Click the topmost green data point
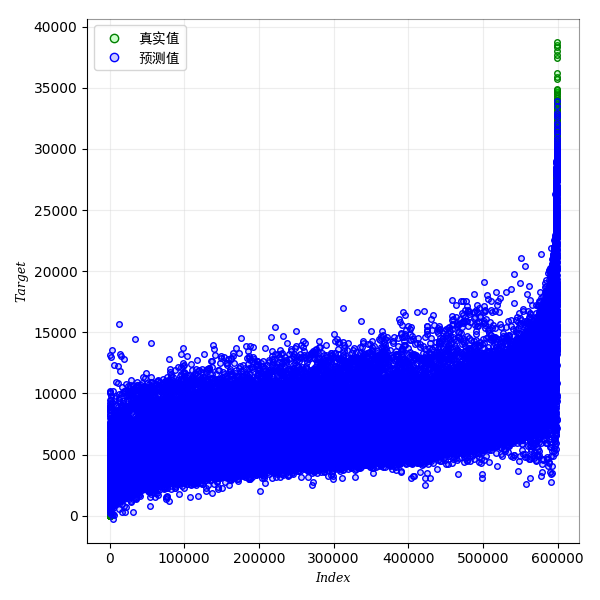 (x=557, y=43)
